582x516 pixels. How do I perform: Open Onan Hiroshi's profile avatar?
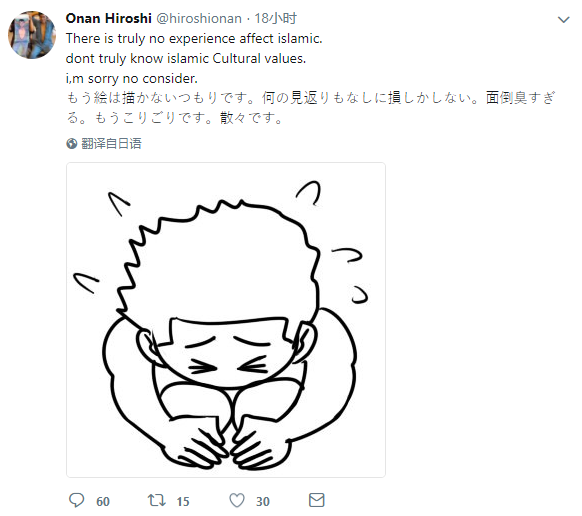[x=32, y=35]
